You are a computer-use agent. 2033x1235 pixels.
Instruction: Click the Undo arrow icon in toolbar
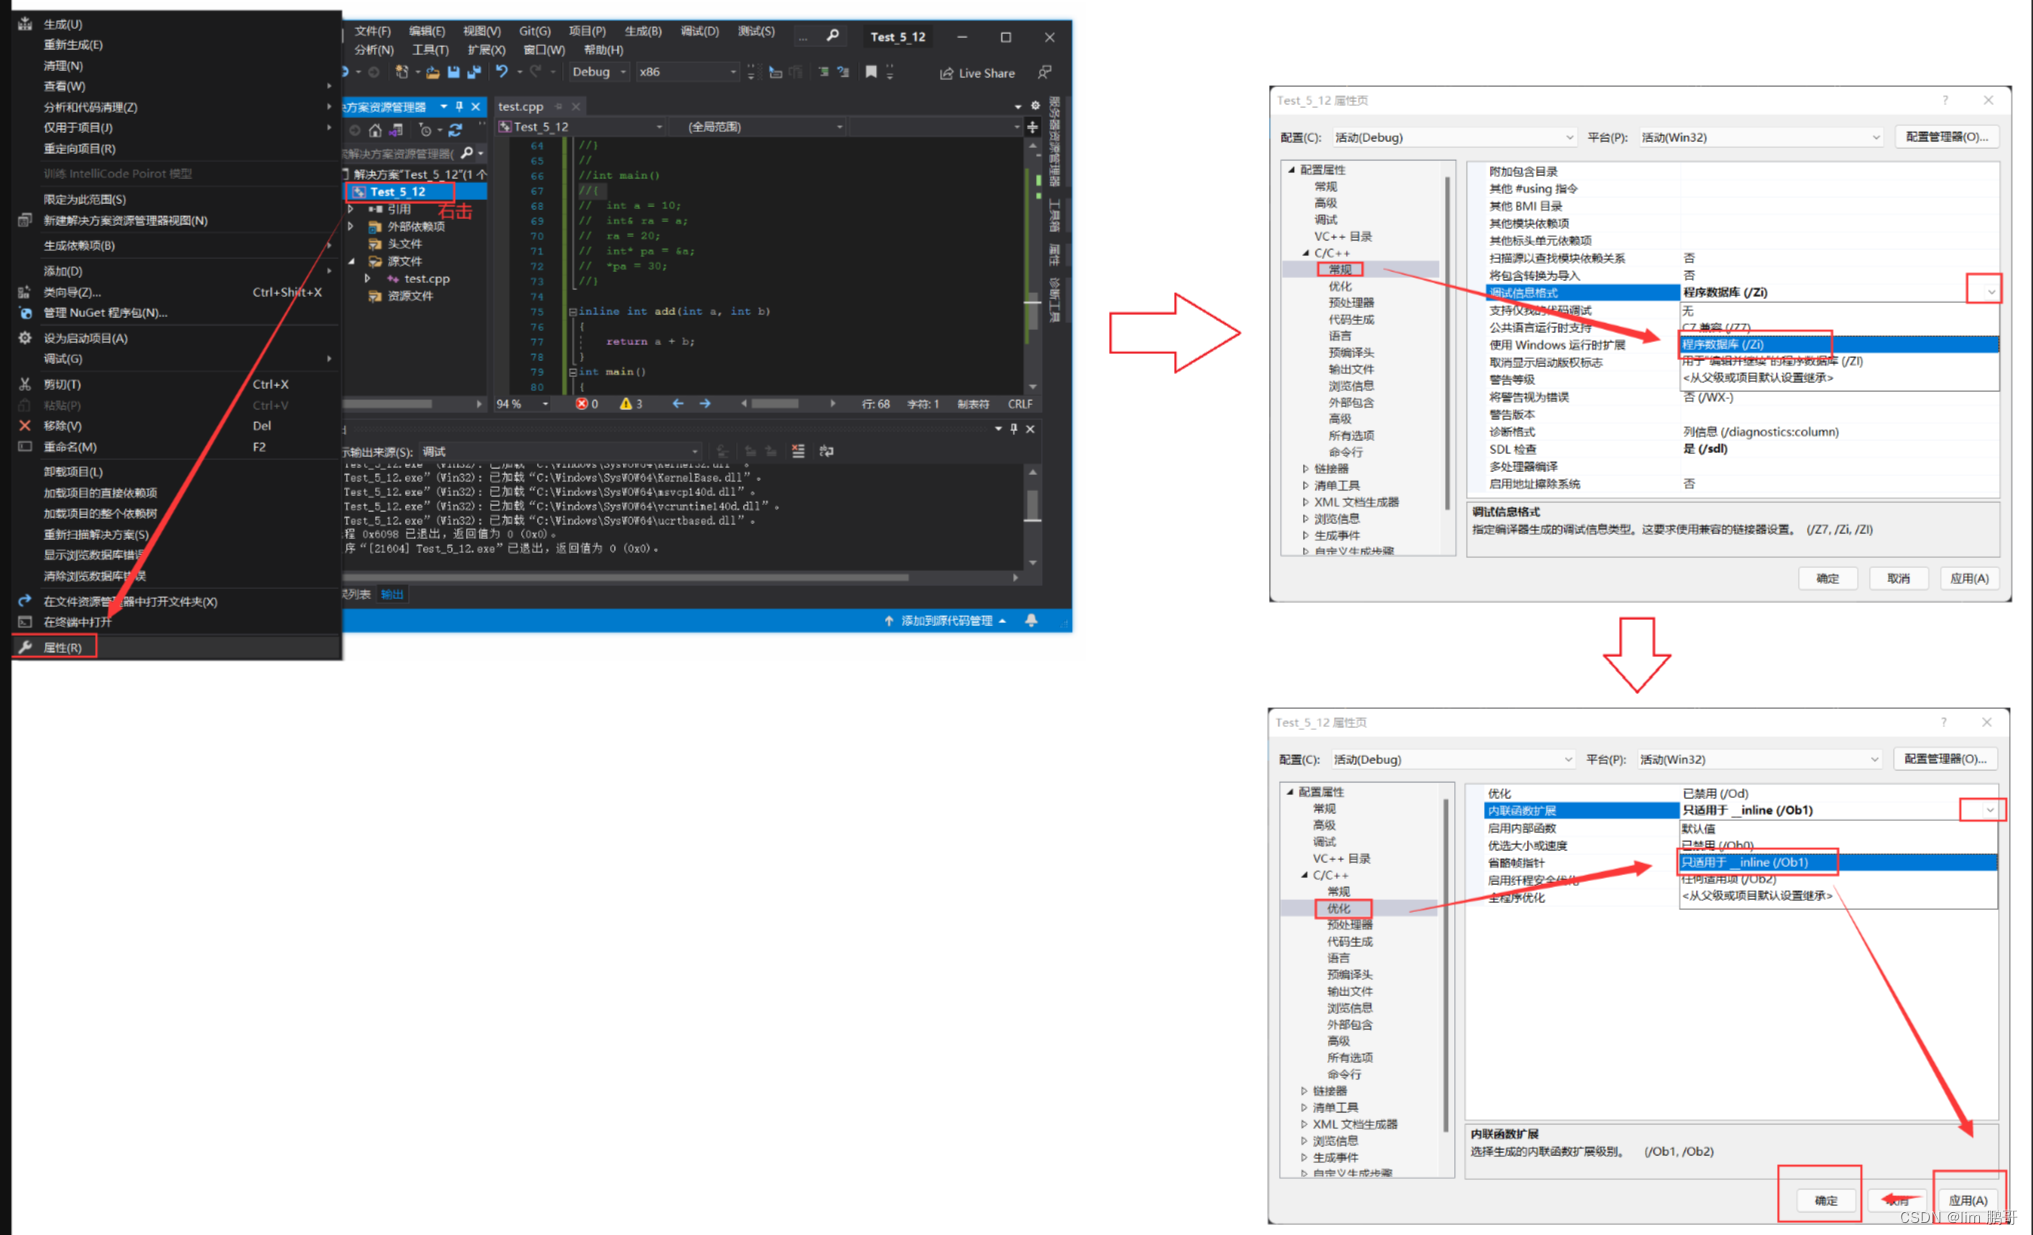(x=501, y=72)
